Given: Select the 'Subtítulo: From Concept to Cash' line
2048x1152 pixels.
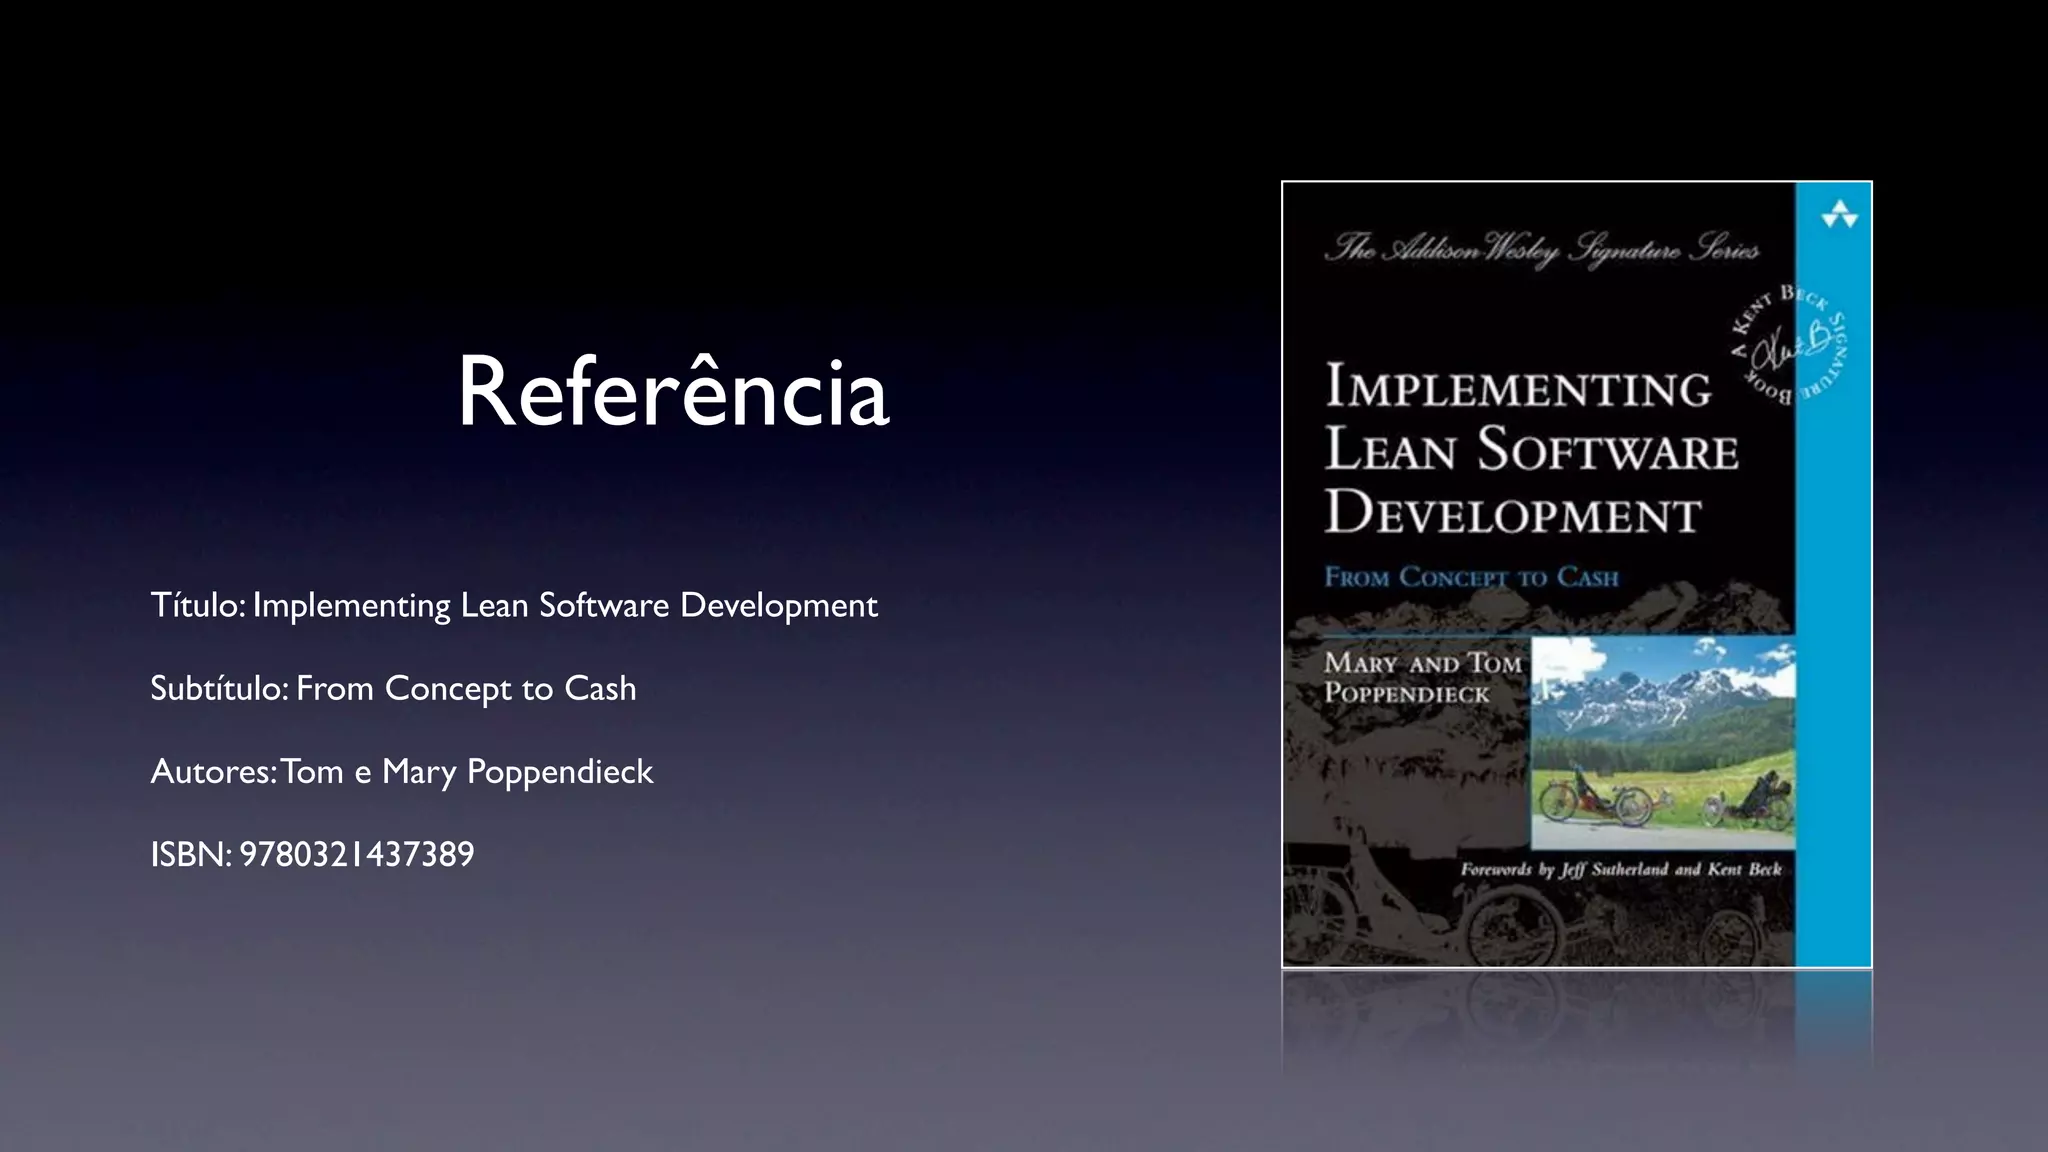Looking at the screenshot, I should pyautogui.click(x=393, y=689).
